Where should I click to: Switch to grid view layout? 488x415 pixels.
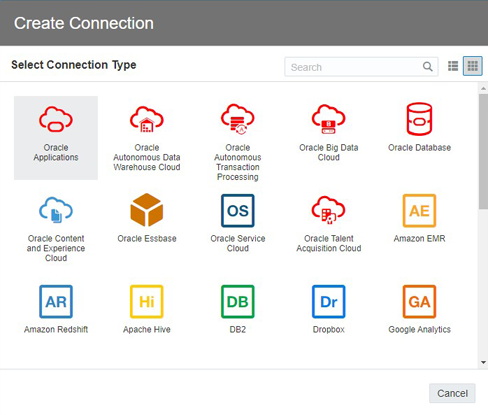tap(473, 66)
